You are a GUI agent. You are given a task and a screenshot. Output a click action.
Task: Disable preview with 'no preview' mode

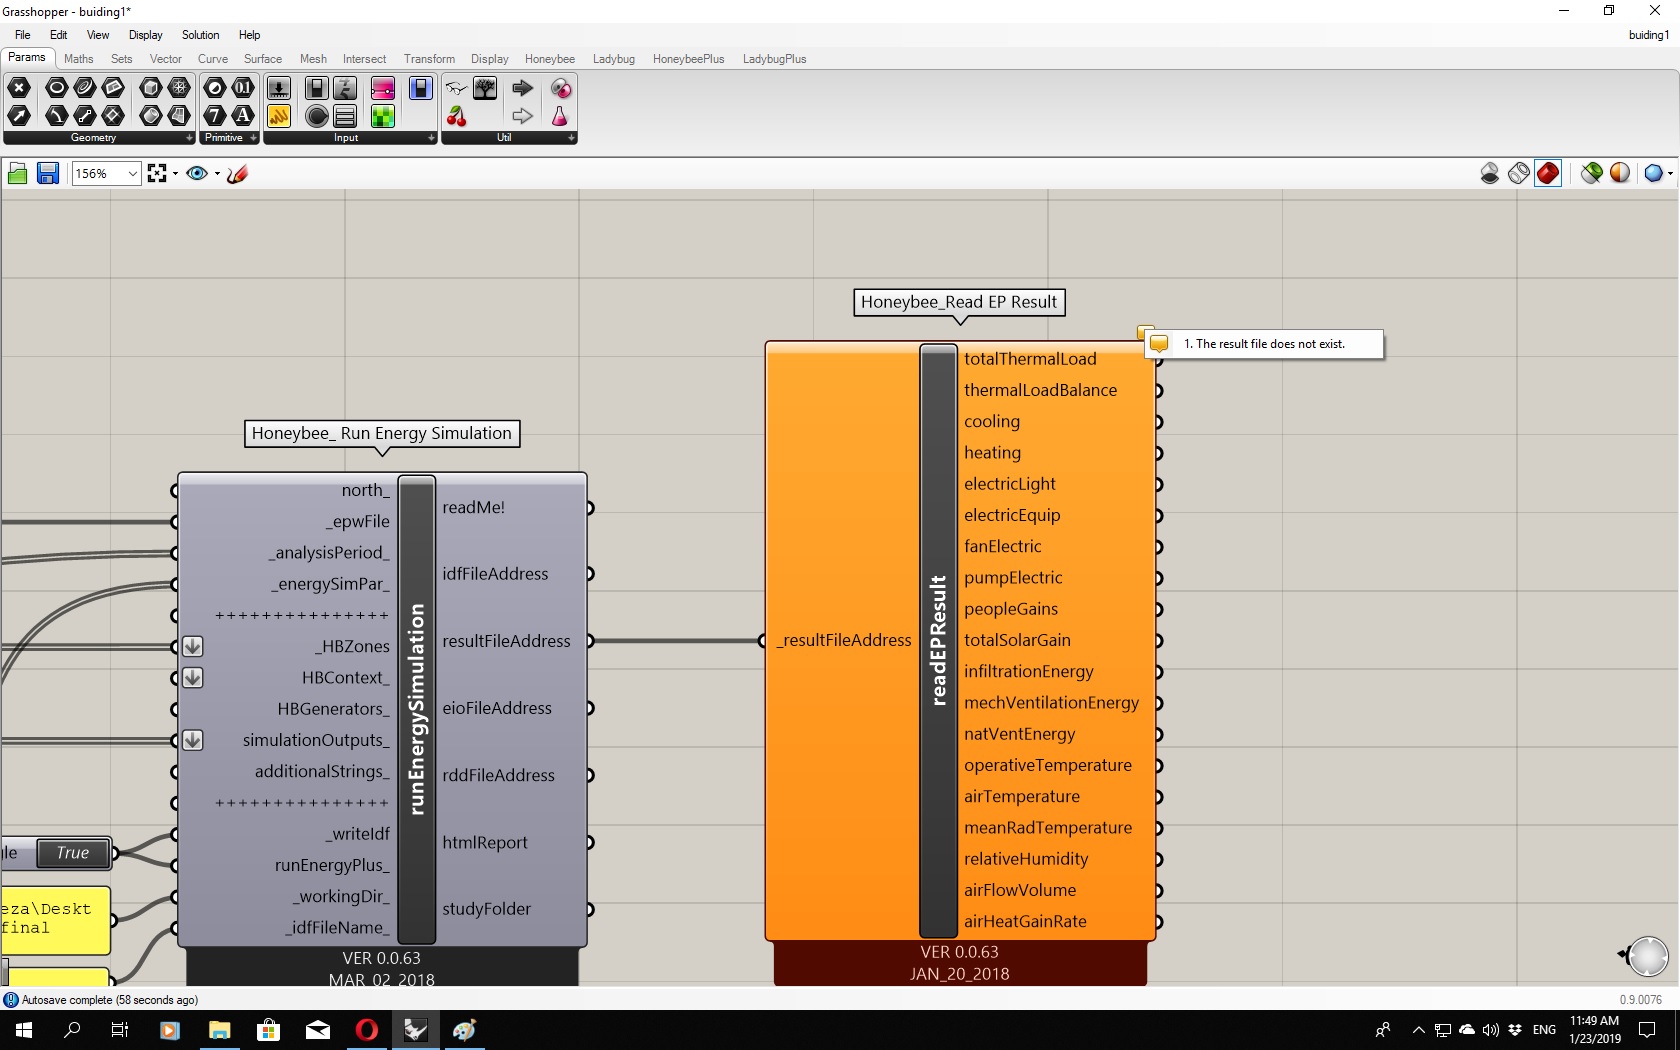(1490, 174)
